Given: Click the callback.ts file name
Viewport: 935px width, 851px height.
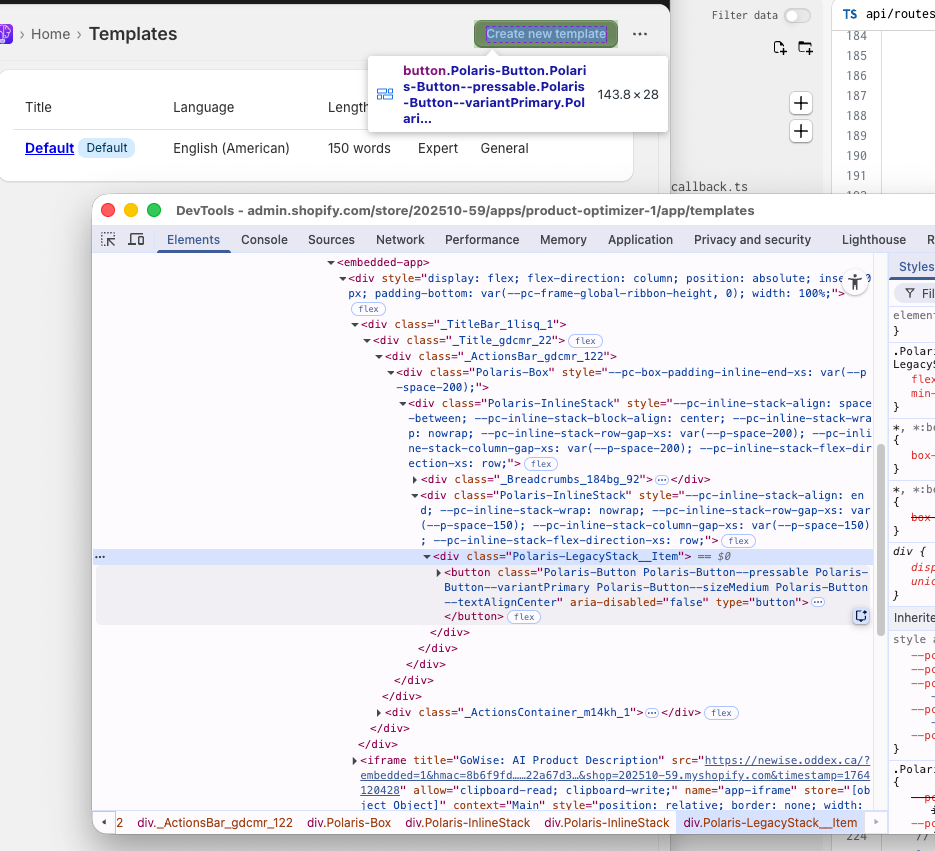Looking at the screenshot, I should tap(709, 187).
